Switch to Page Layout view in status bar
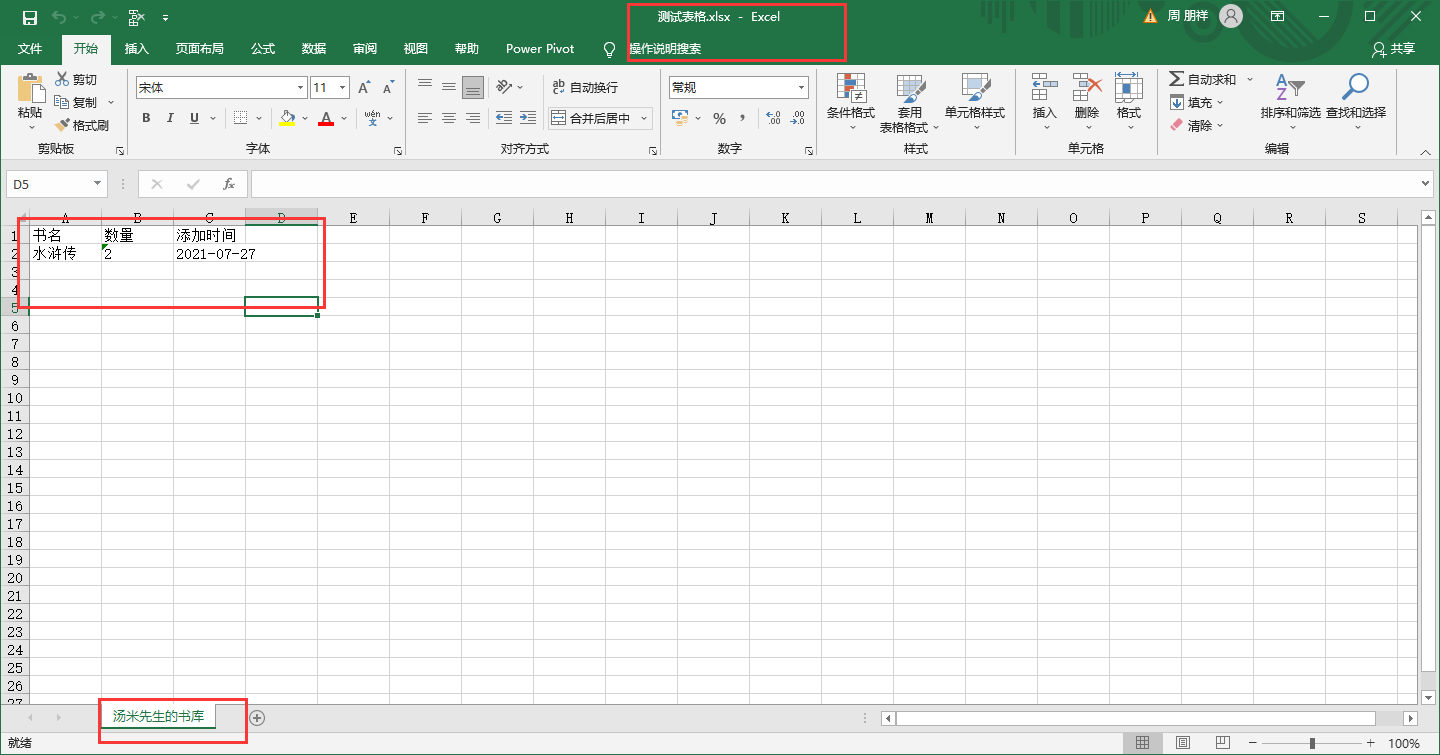The height and width of the screenshot is (755, 1440). click(x=1182, y=743)
